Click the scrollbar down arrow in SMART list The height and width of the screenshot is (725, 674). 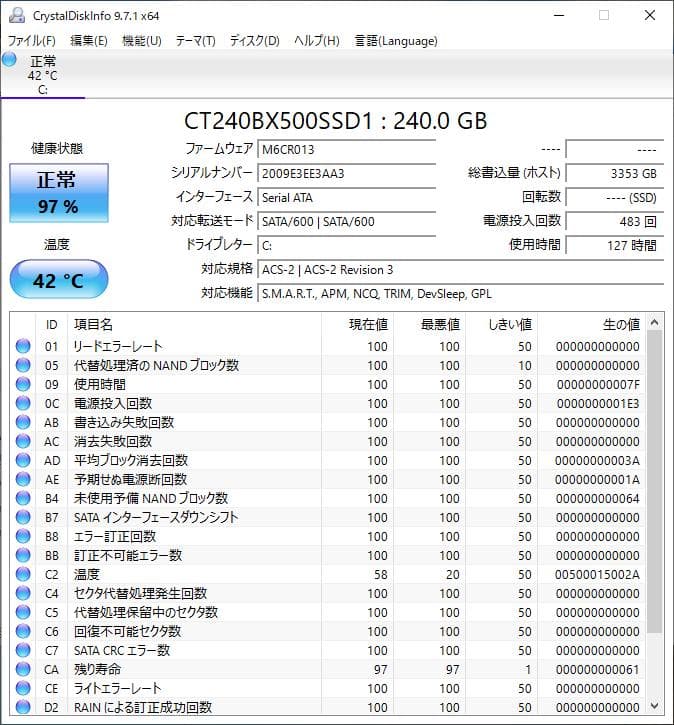(654, 706)
